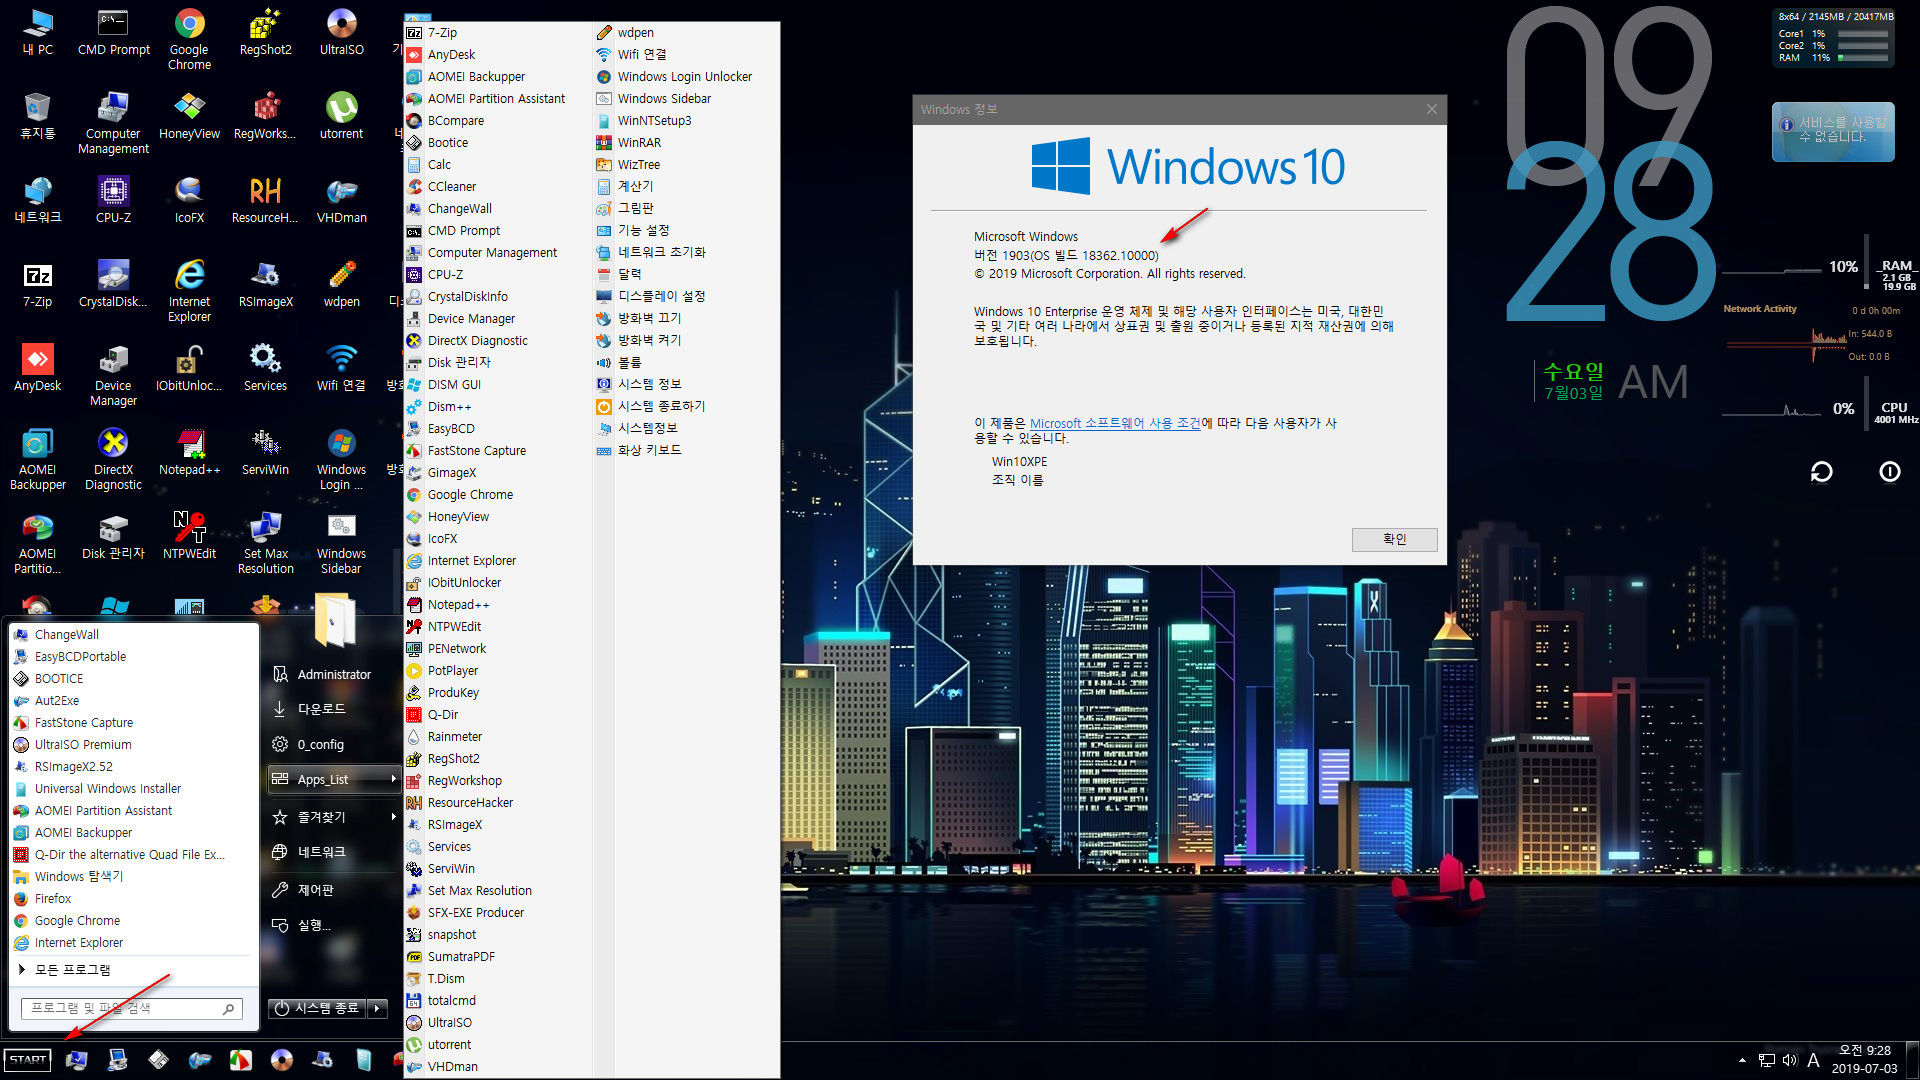The width and height of the screenshot is (1920, 1080).
Task: Open the CPU-Z desktop icon
Action: point(113,201)
